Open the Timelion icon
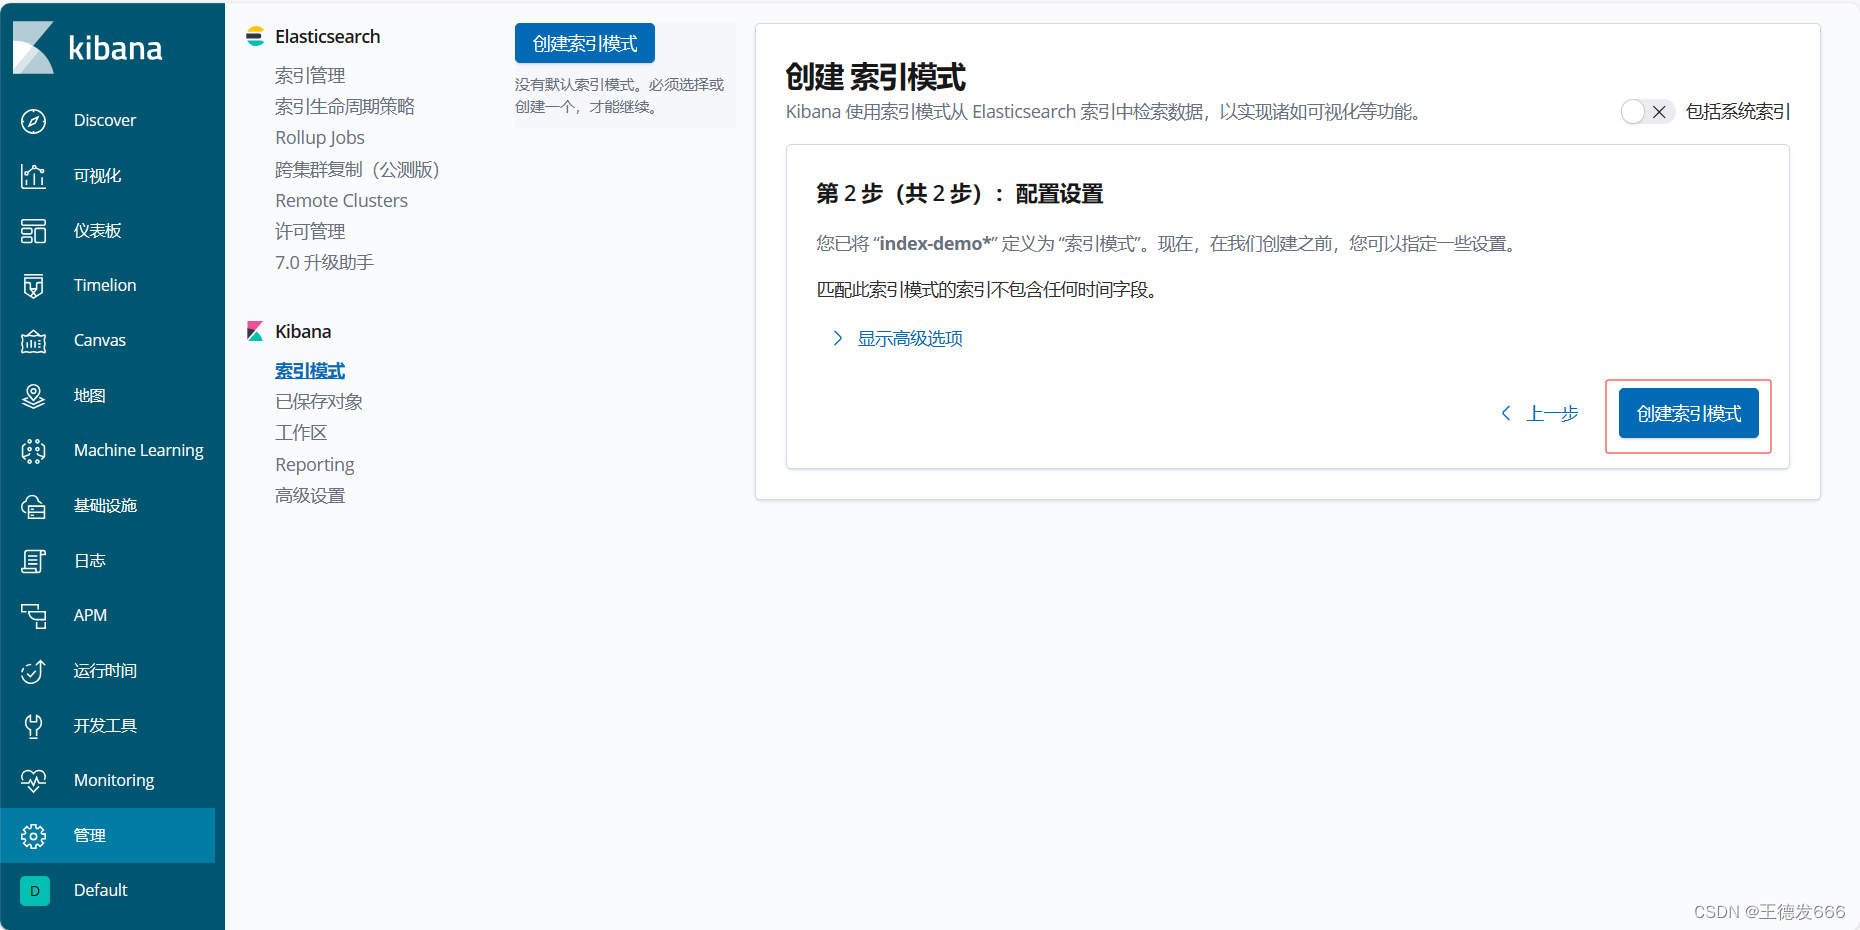This screenshot has height=930, width=1860. [33, 286]
